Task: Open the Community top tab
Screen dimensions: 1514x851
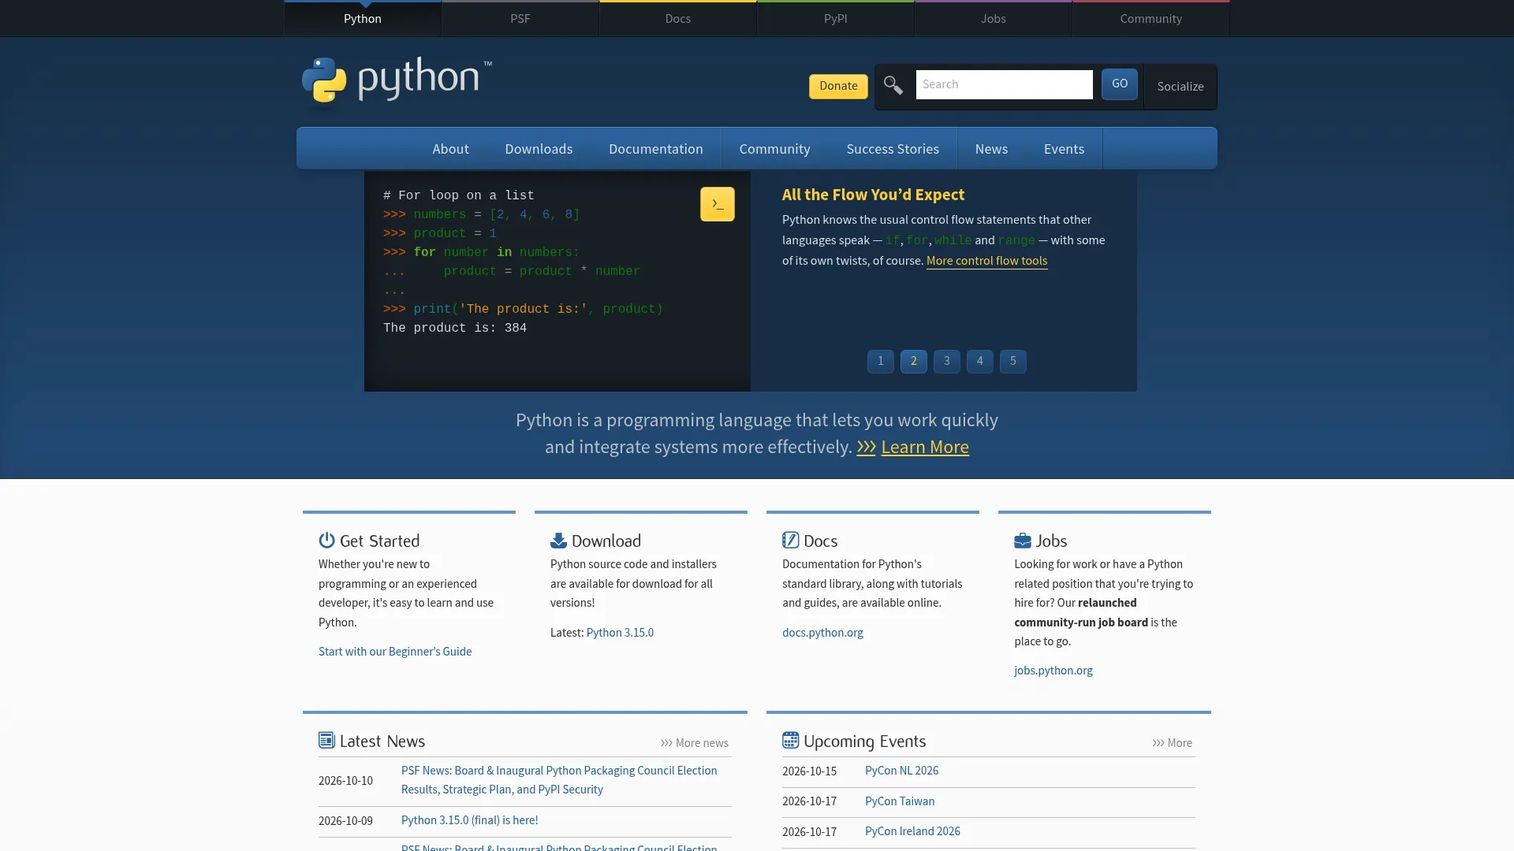Action: tap(1151, 19)
